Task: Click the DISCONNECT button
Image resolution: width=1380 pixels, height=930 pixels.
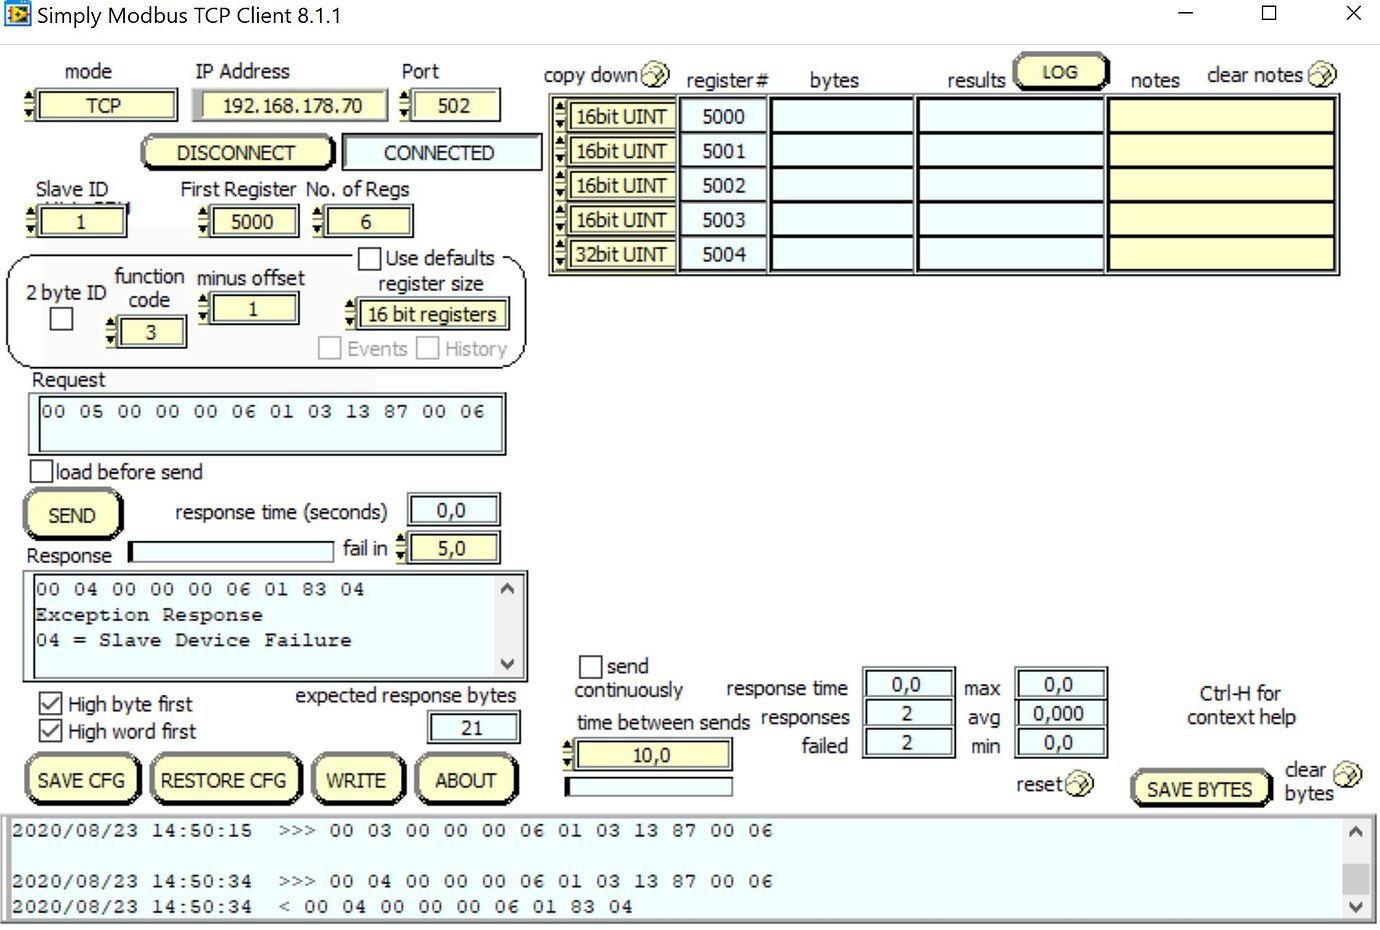Action: click(237, 152)
